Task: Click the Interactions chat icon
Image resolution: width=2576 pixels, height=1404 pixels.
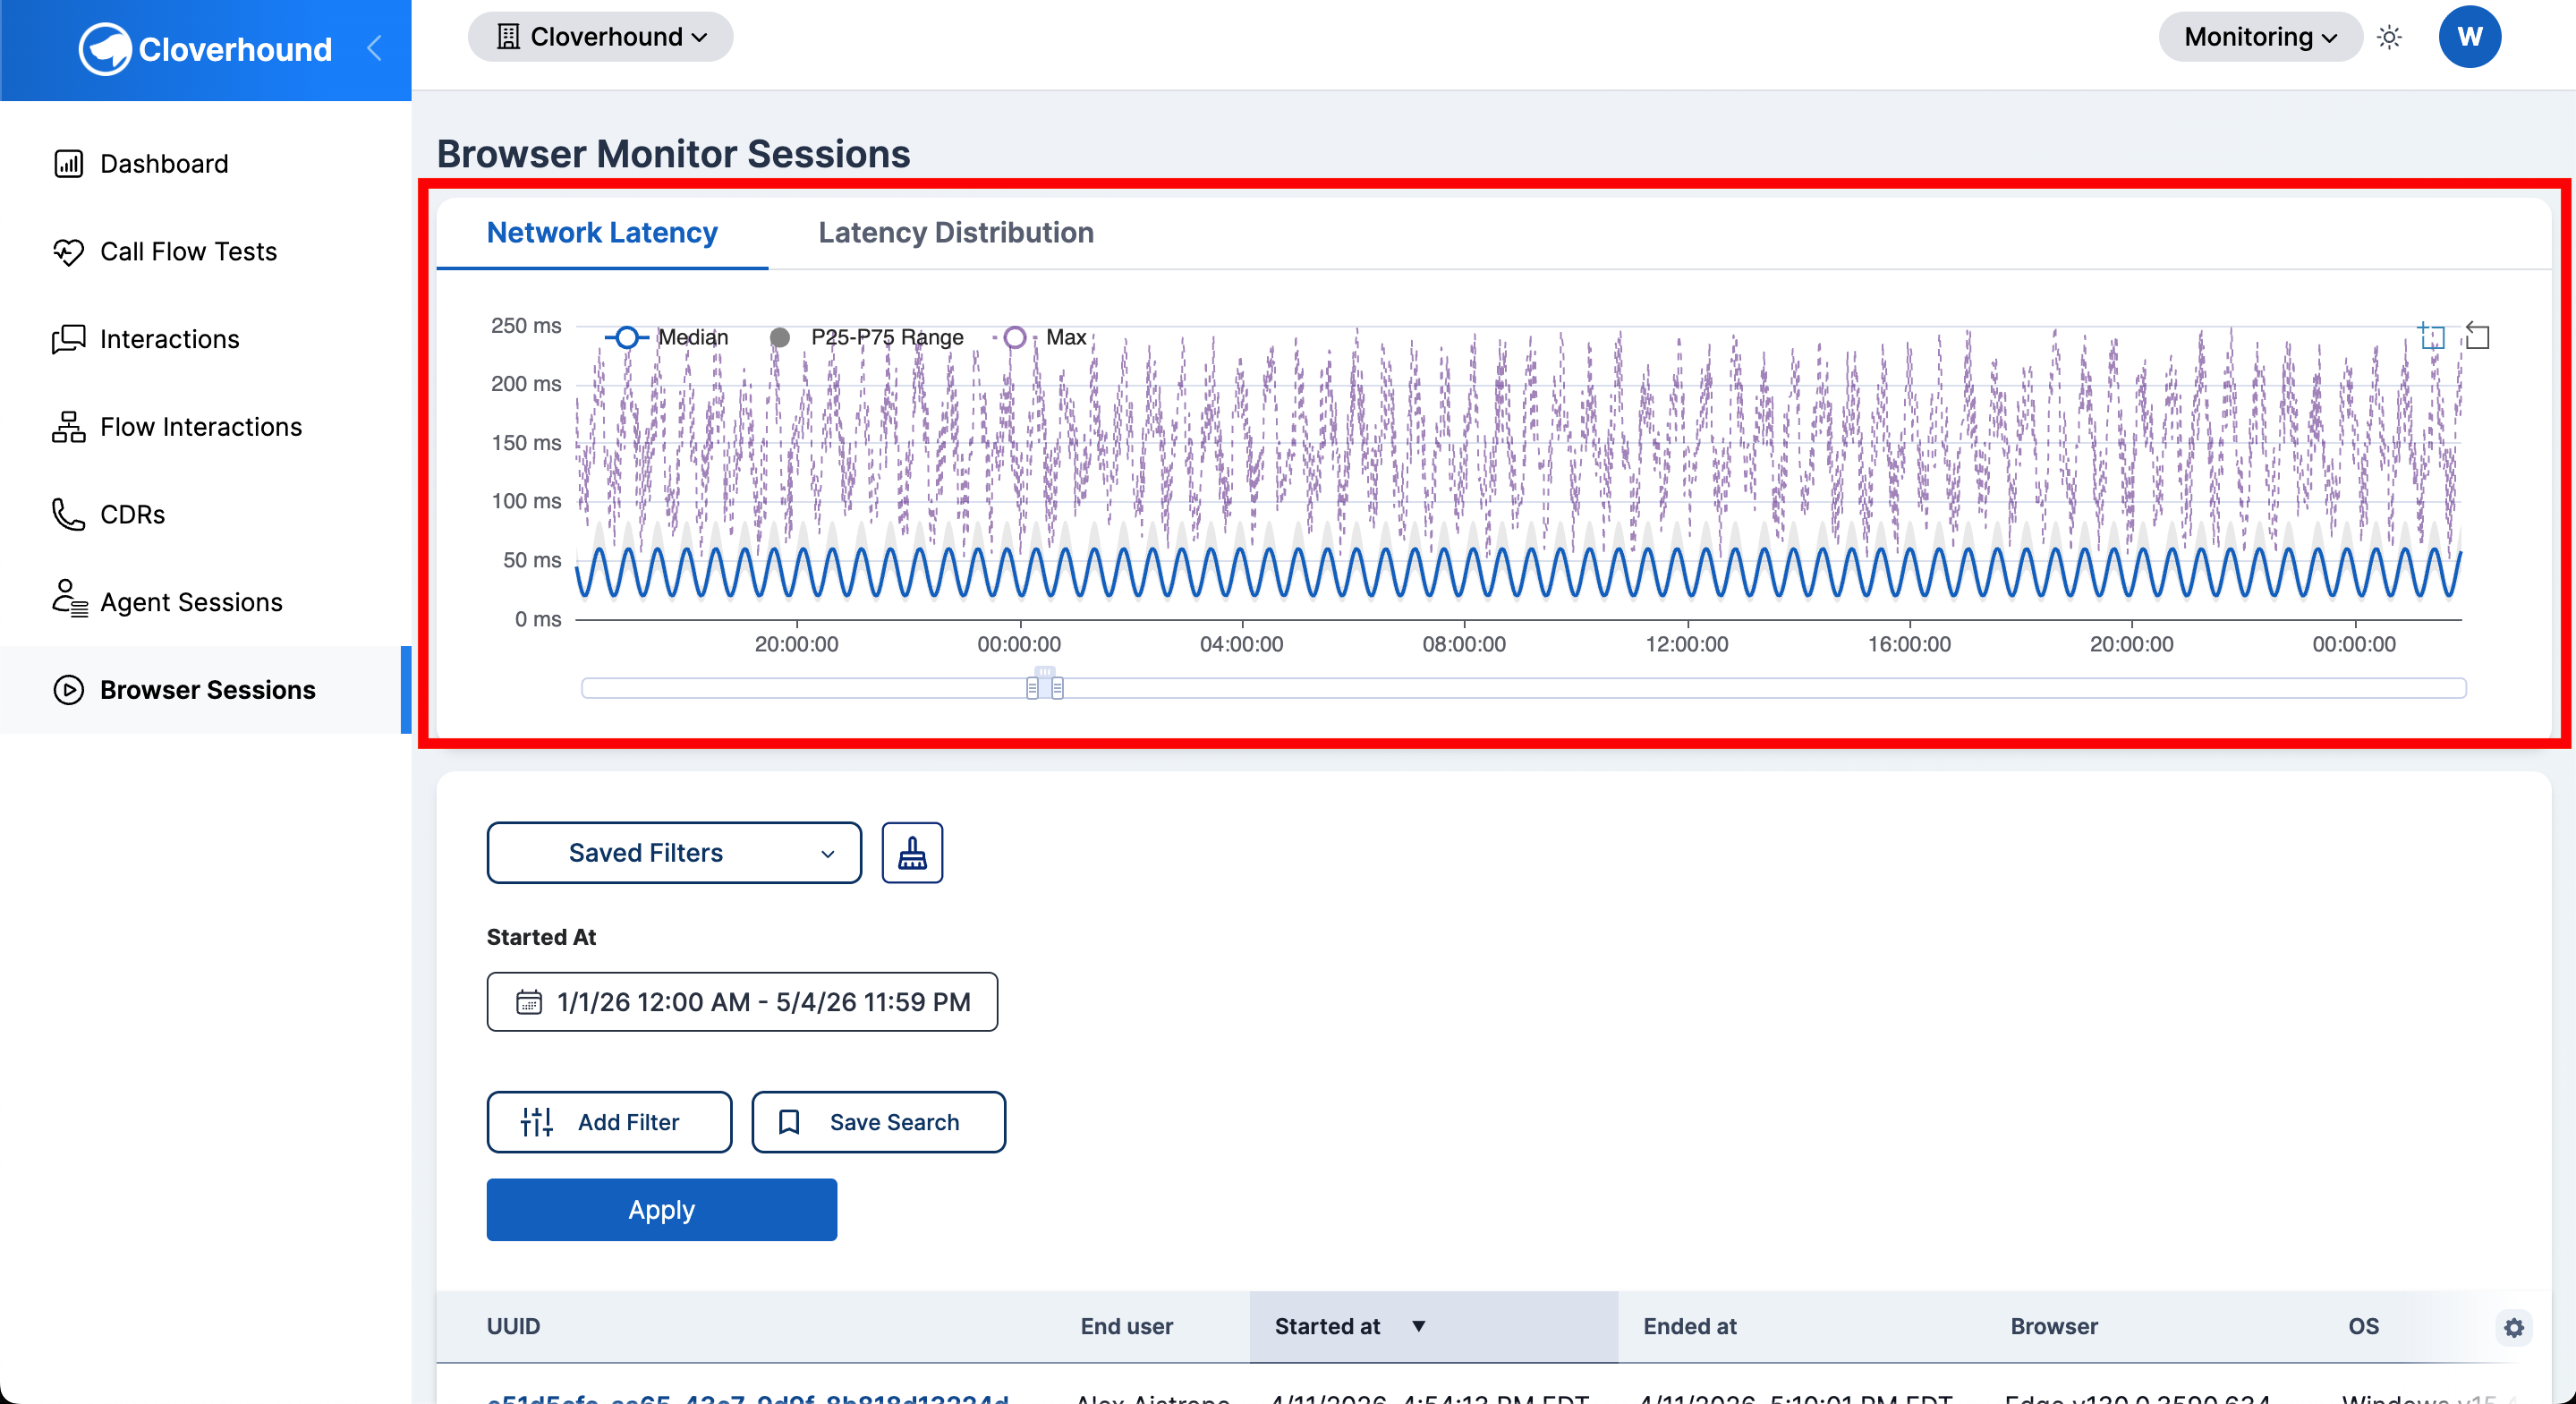Action: [68, 339]
